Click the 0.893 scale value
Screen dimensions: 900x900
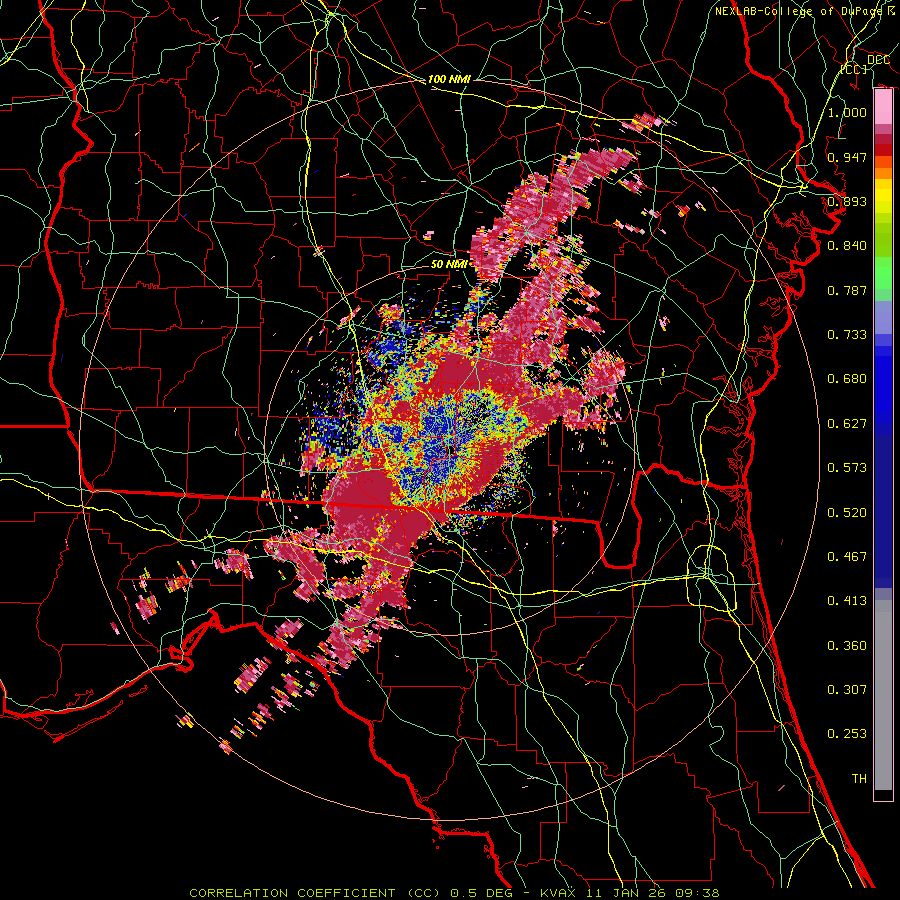847,201
